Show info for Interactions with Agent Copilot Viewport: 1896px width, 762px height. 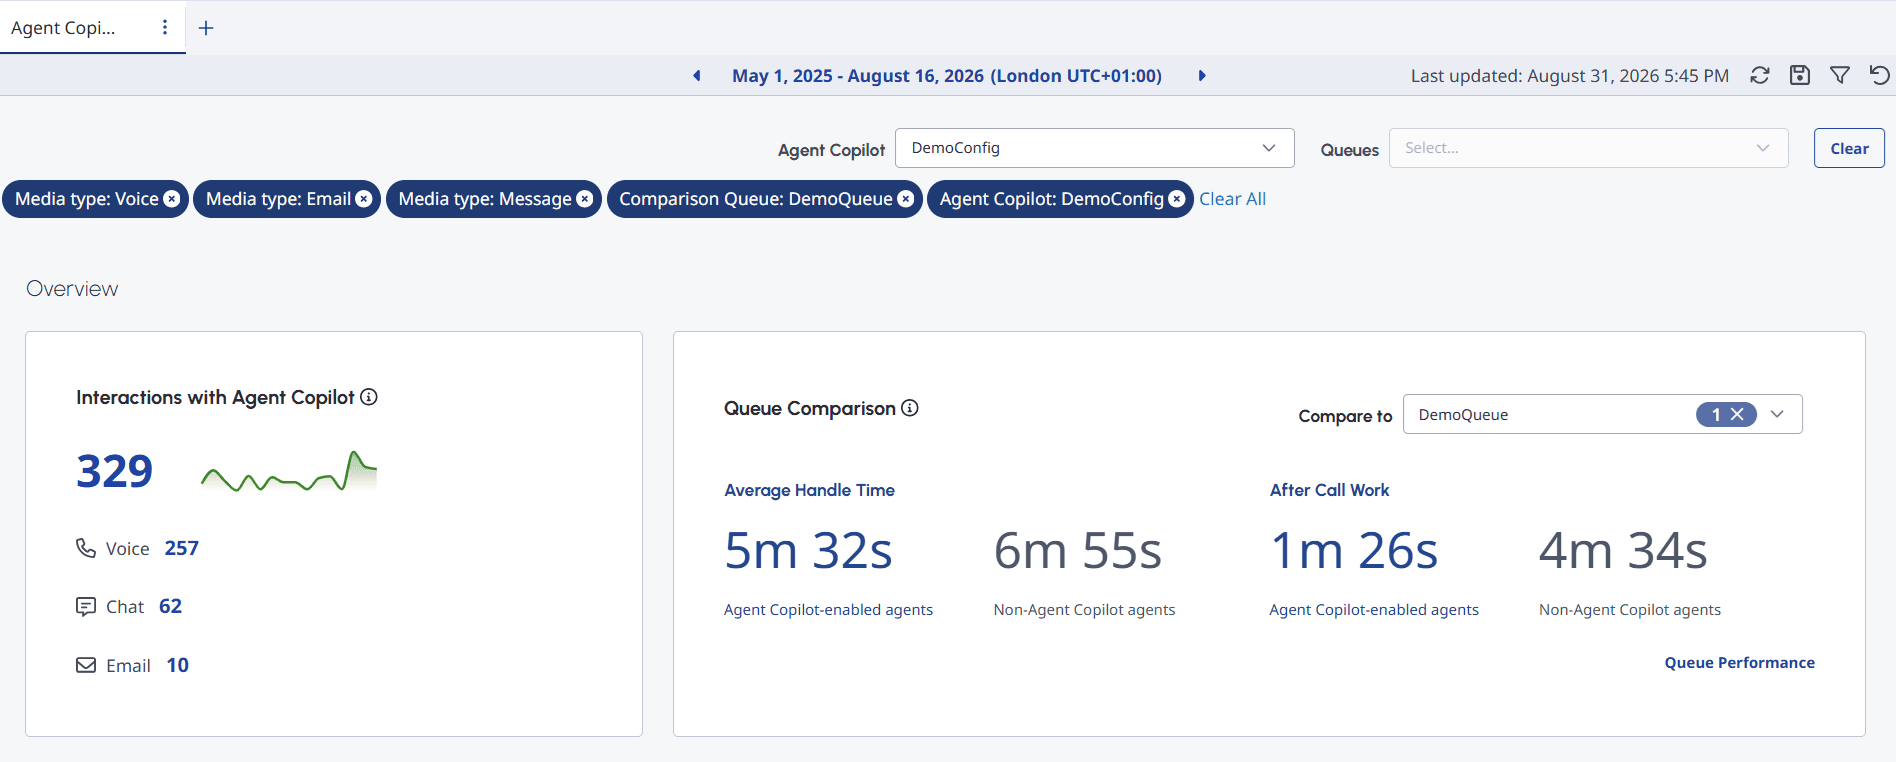[x=369, y=397]
